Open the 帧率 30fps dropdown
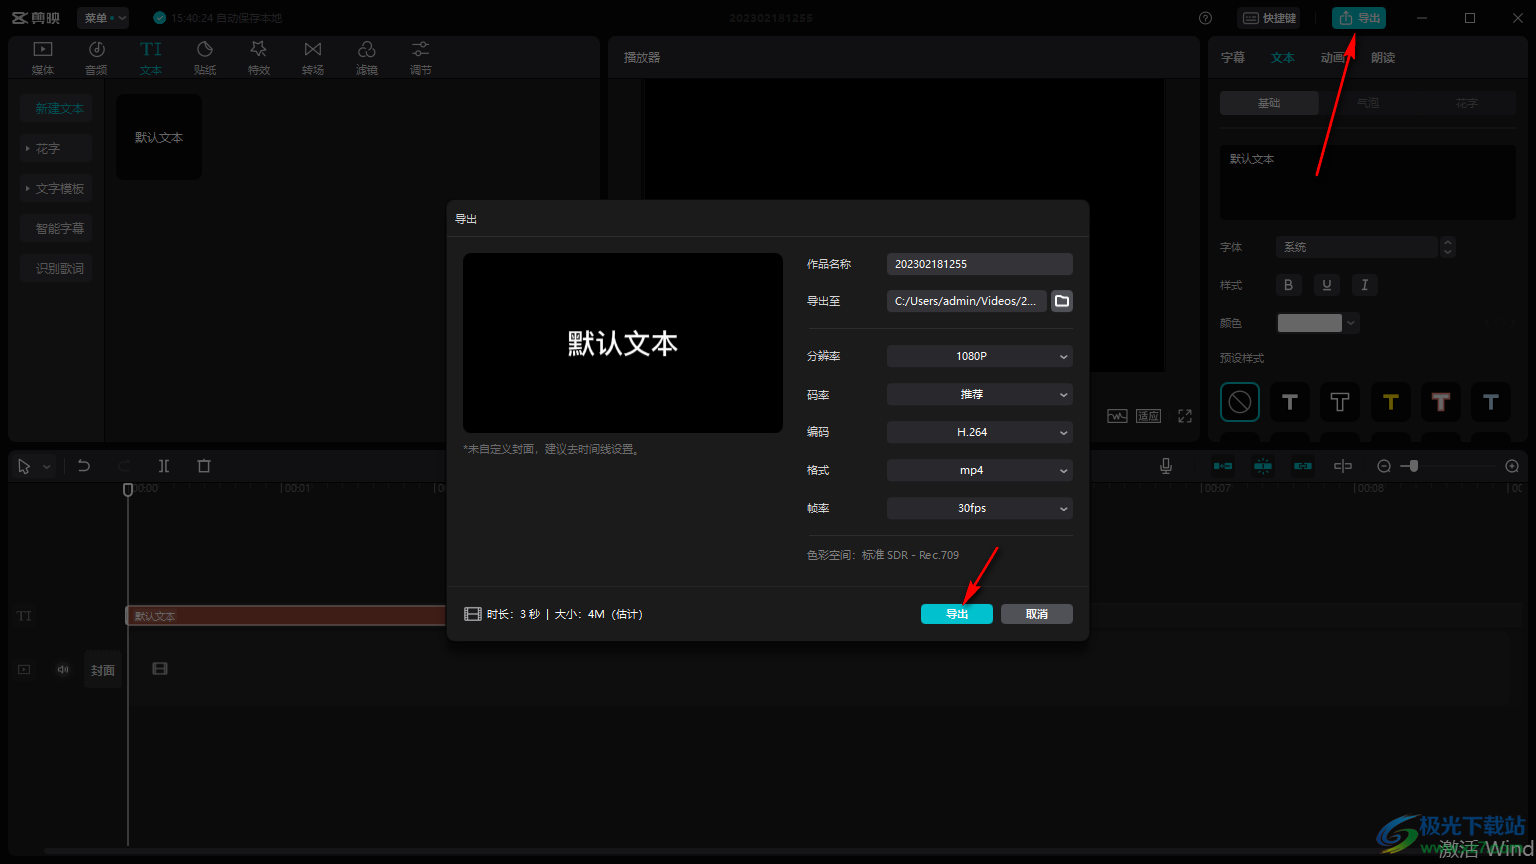The width and height of the screenshot is (1536, 864). coord(980,508)
